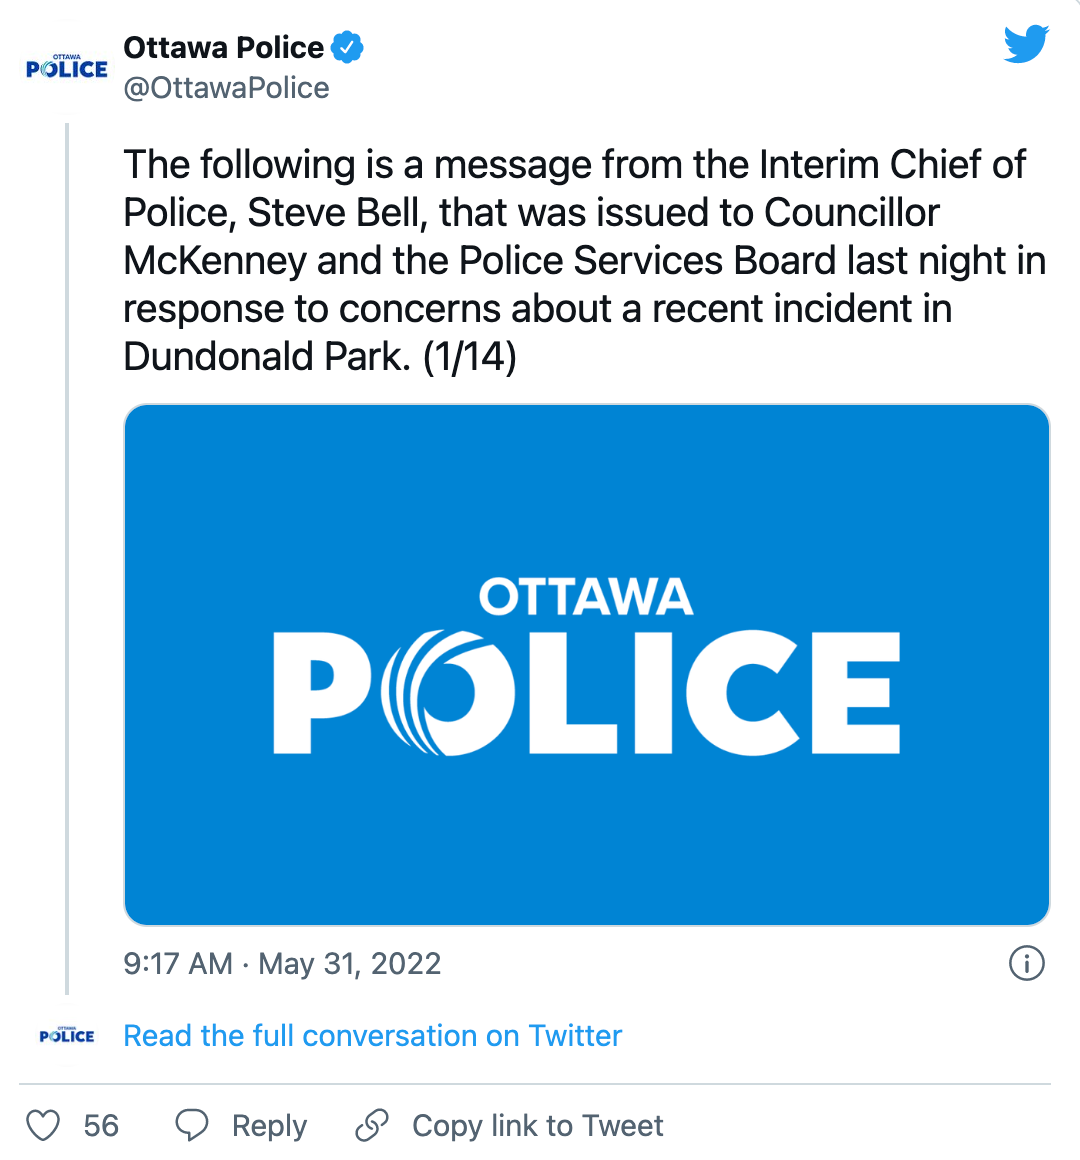Screen dimensions: 1080x1160
Task: Open the Ottawa Police avatar in the header
Action: tap(67, 67)
